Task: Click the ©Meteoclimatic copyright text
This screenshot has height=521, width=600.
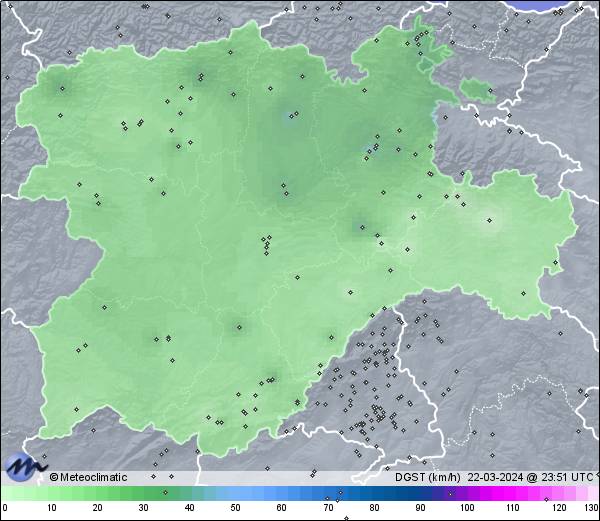Action: pyautogui.click(x=88, y=477)
